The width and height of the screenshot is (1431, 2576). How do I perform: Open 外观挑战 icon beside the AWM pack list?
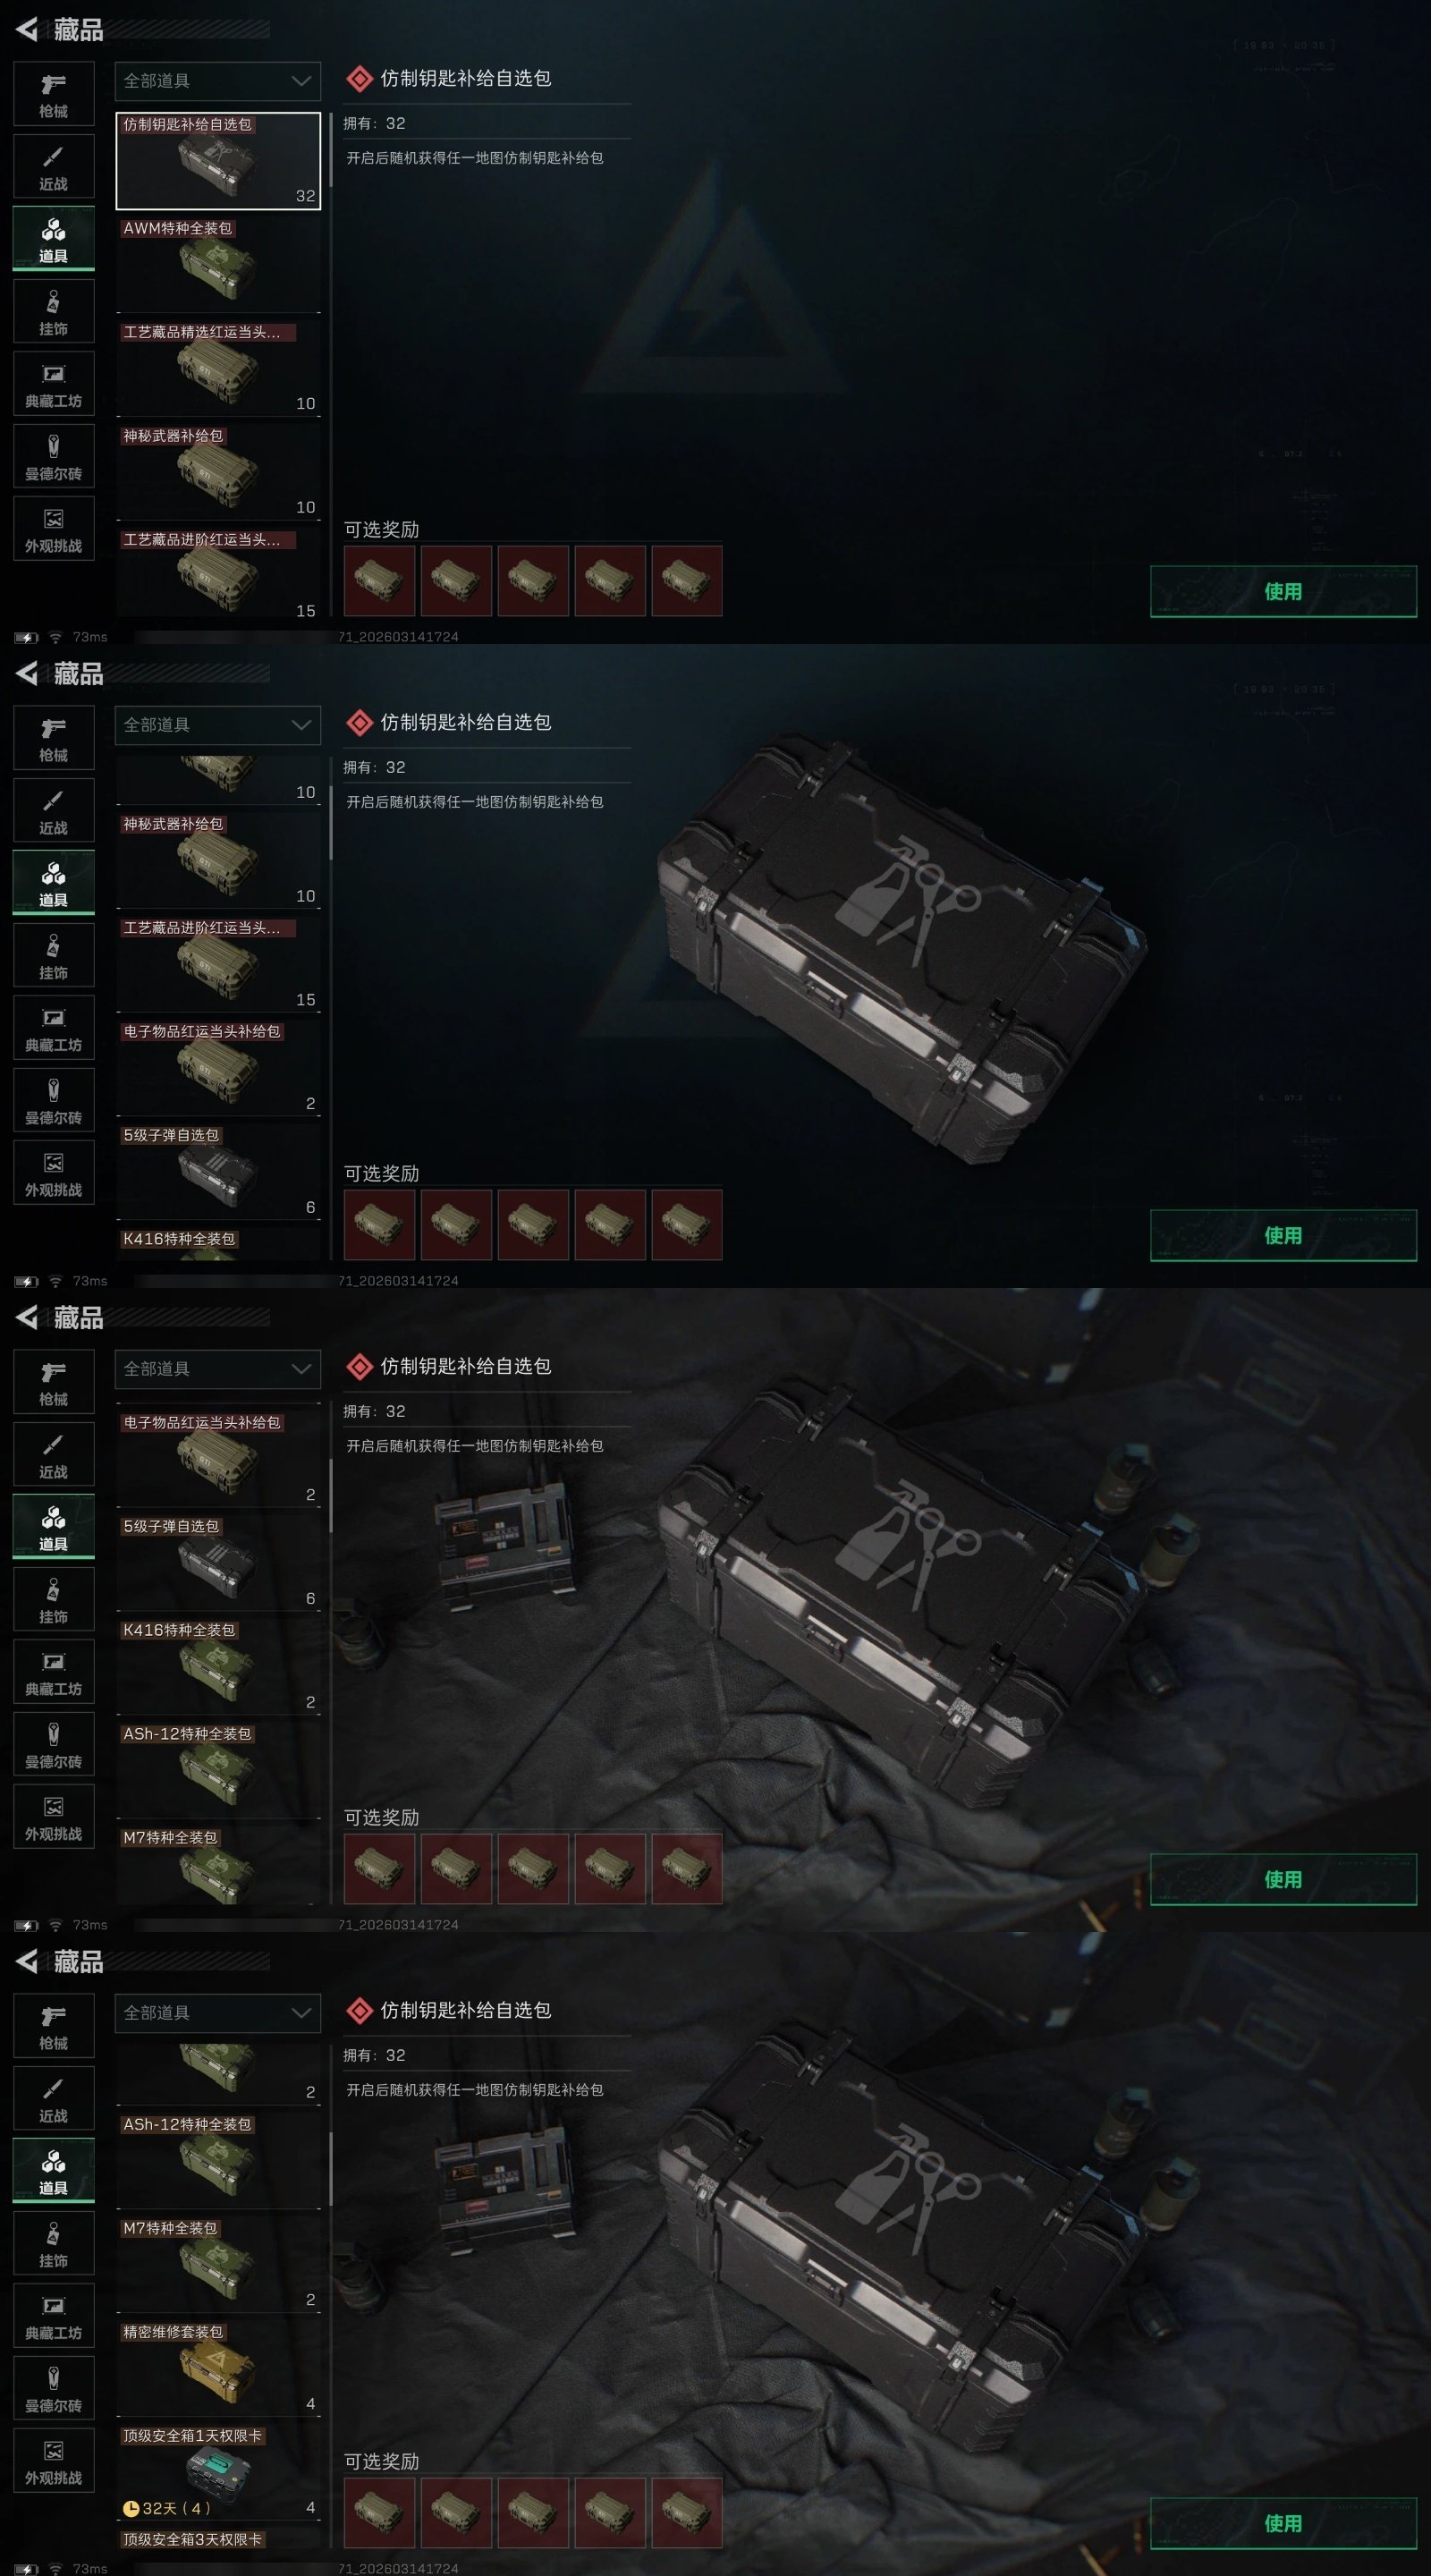(x=54, y=529)
